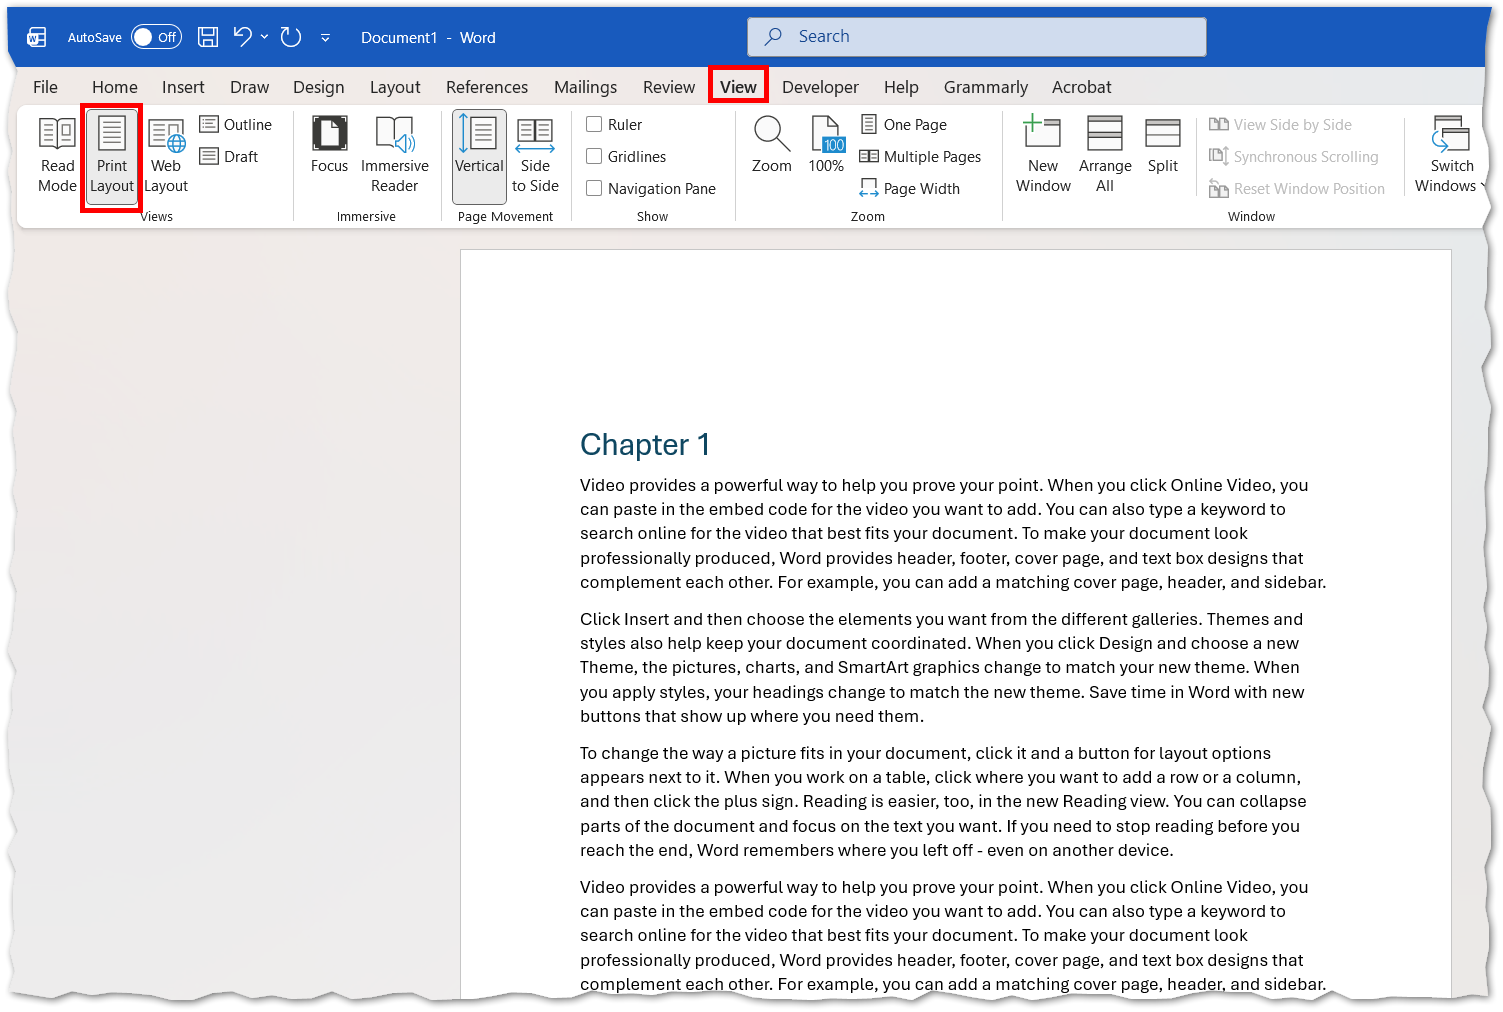Toggle the AutoSave switch
The width and height of the screenshot is (1503, 1012).
(x=156, y=37)
